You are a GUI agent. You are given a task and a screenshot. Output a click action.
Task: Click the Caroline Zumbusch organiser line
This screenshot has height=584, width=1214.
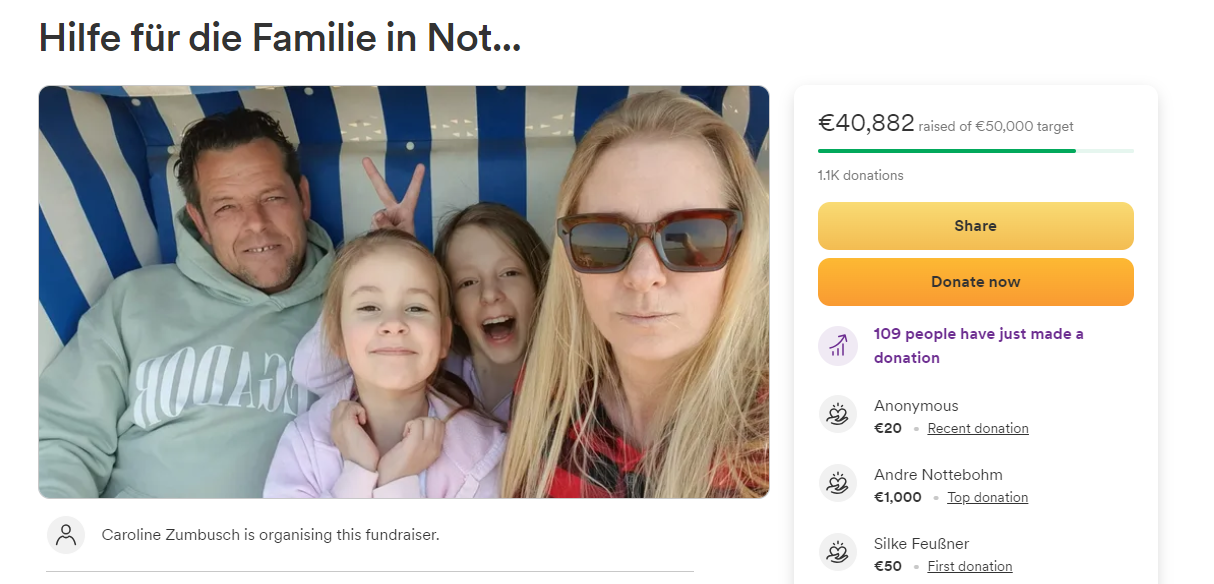270,535
